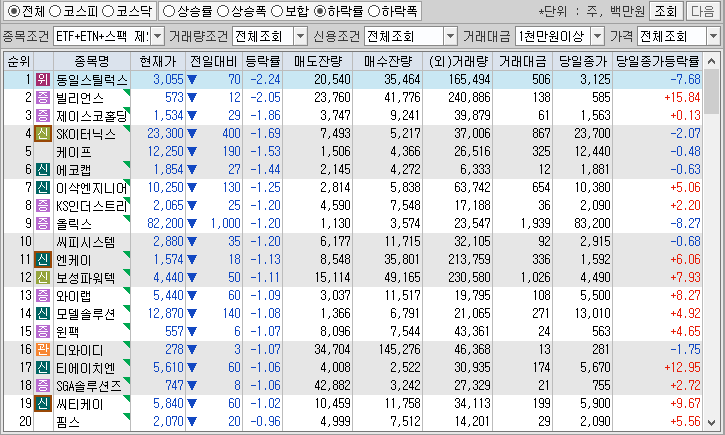Click 디와이디 buy balance 145,276
This screenshot has width=725, height=435.
399,350
